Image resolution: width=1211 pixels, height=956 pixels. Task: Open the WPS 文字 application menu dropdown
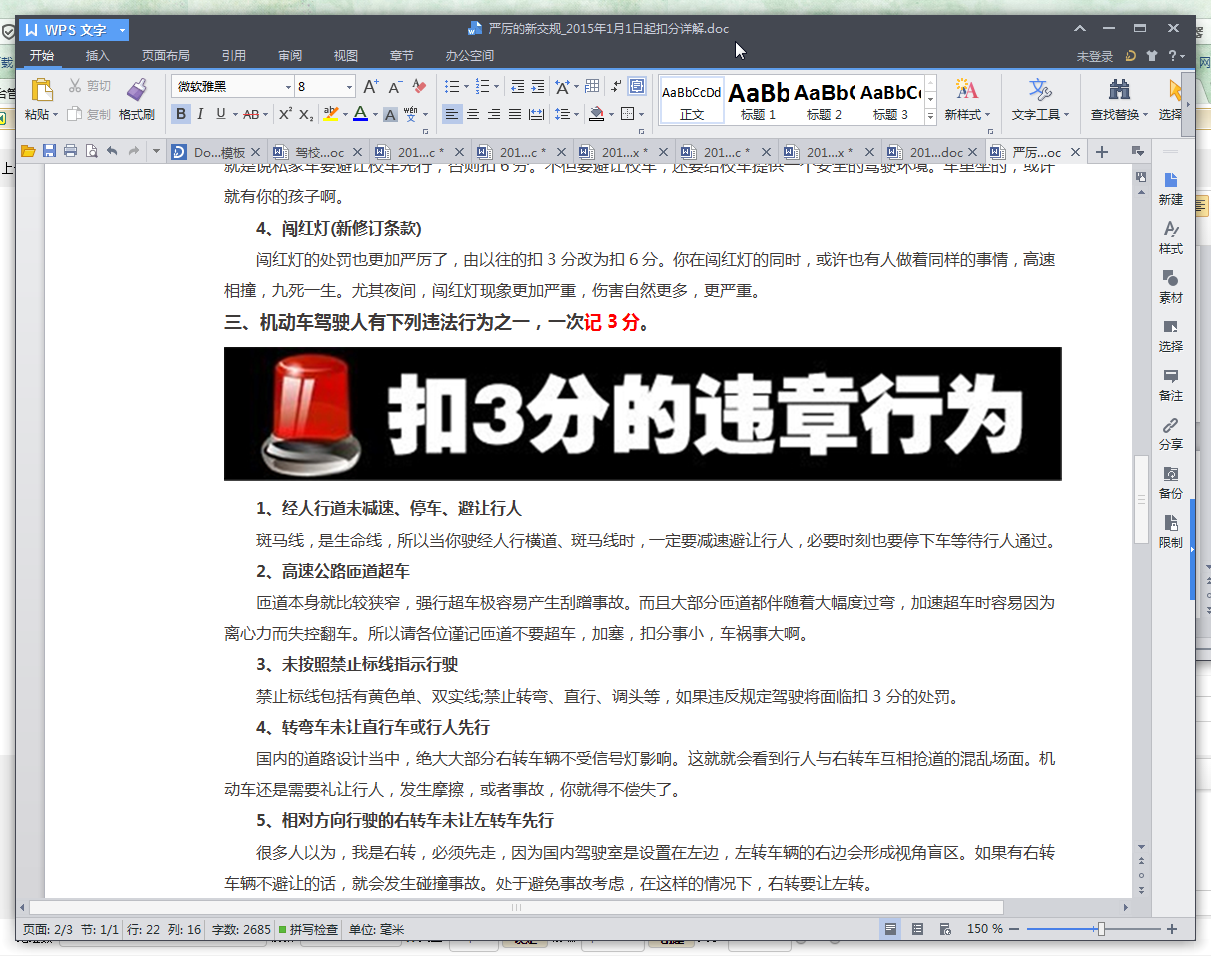click(x=122, y=30)
